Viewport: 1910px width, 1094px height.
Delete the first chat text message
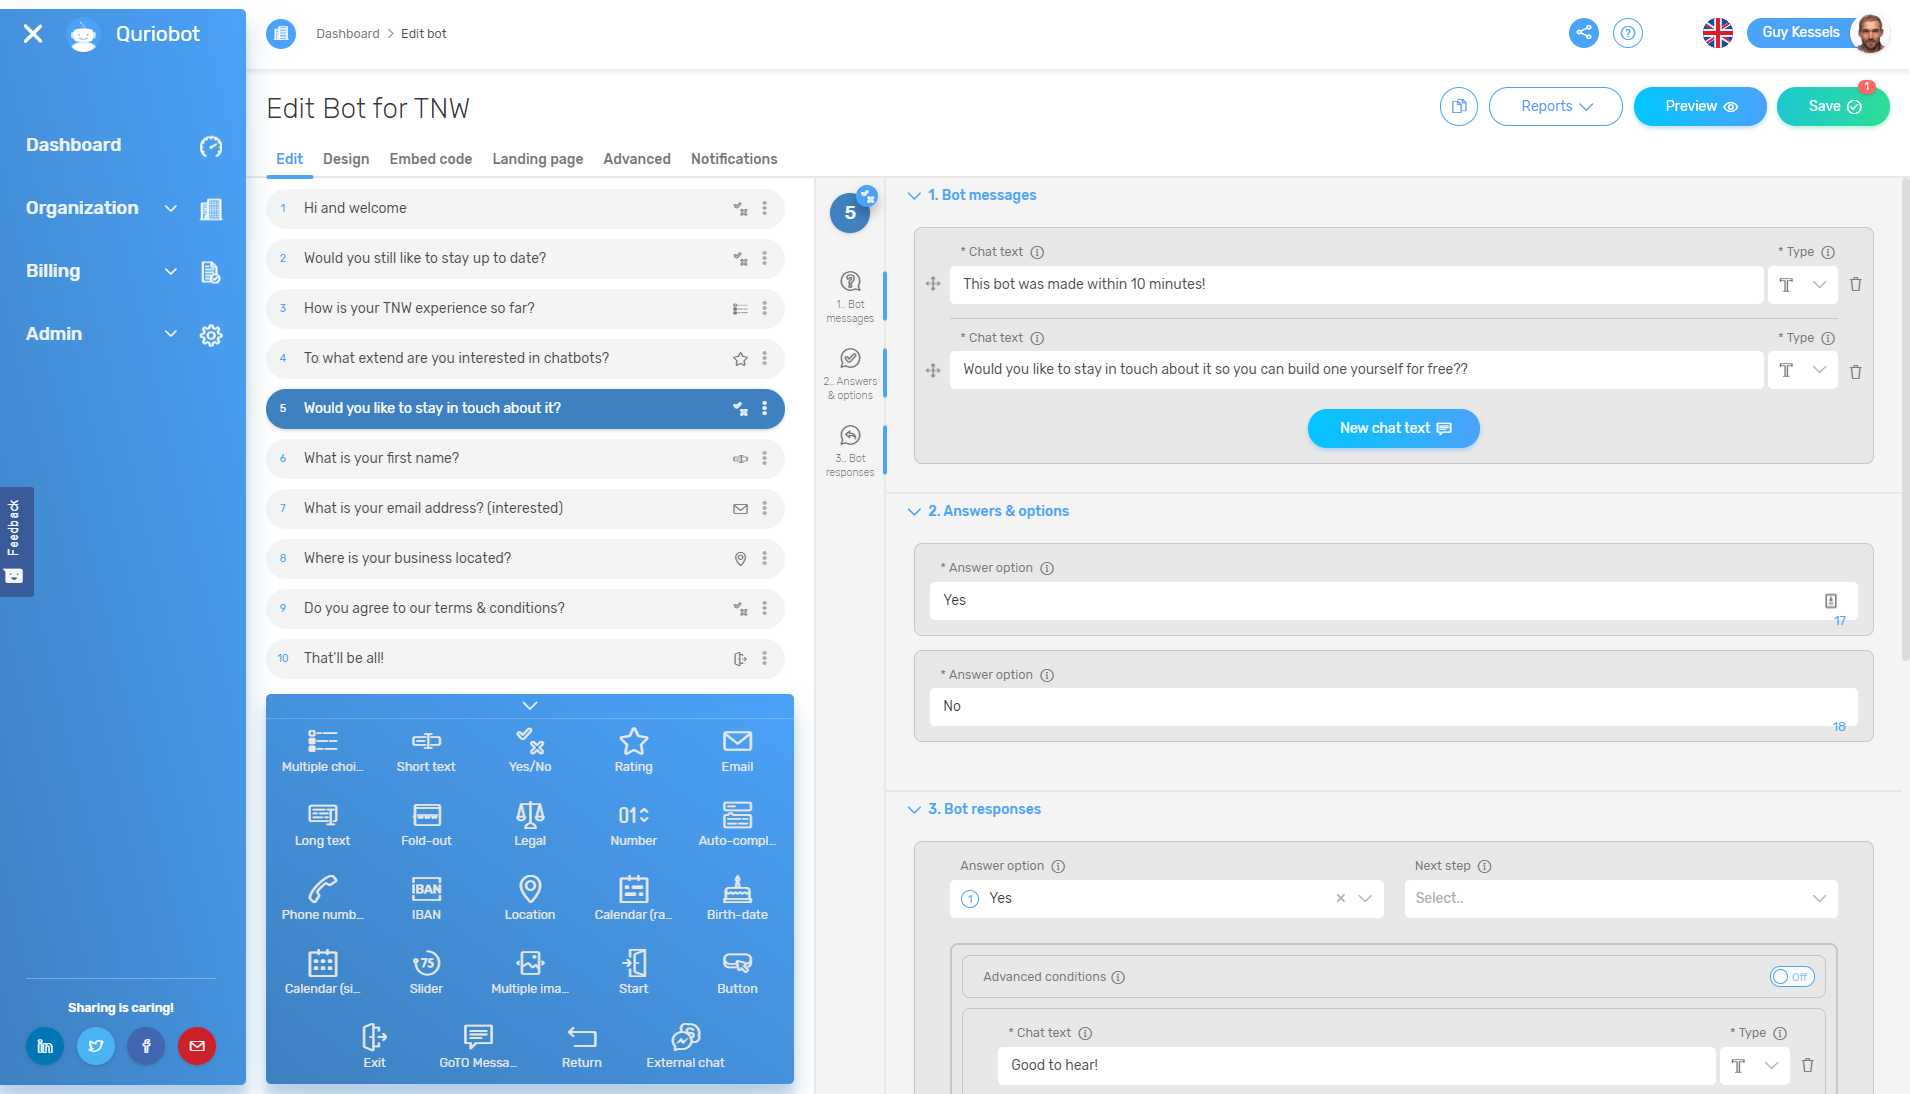1855,285
